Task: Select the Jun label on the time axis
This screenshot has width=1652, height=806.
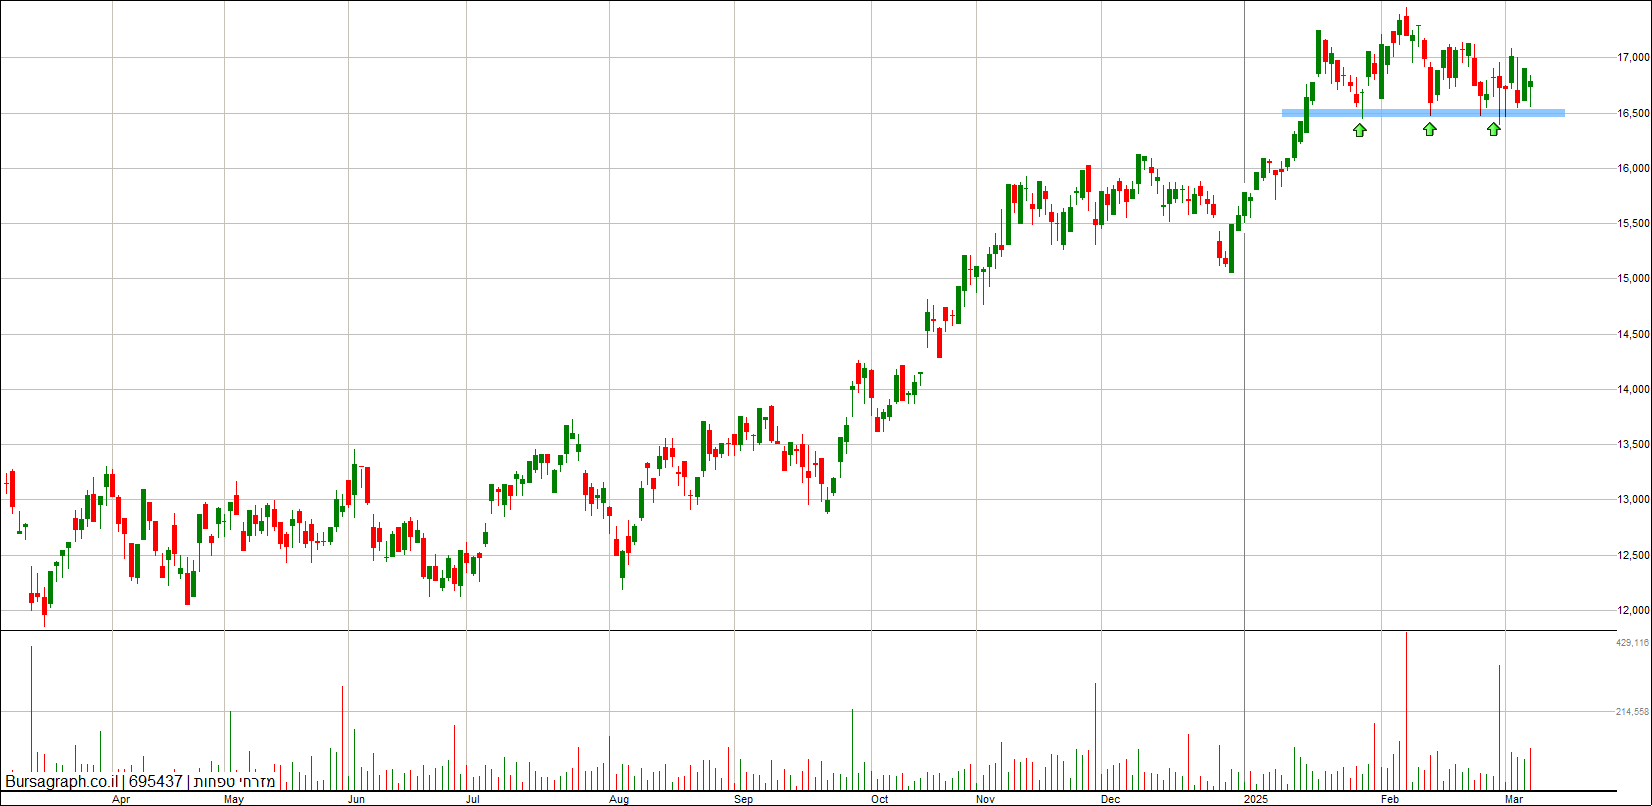Action: 356,799
